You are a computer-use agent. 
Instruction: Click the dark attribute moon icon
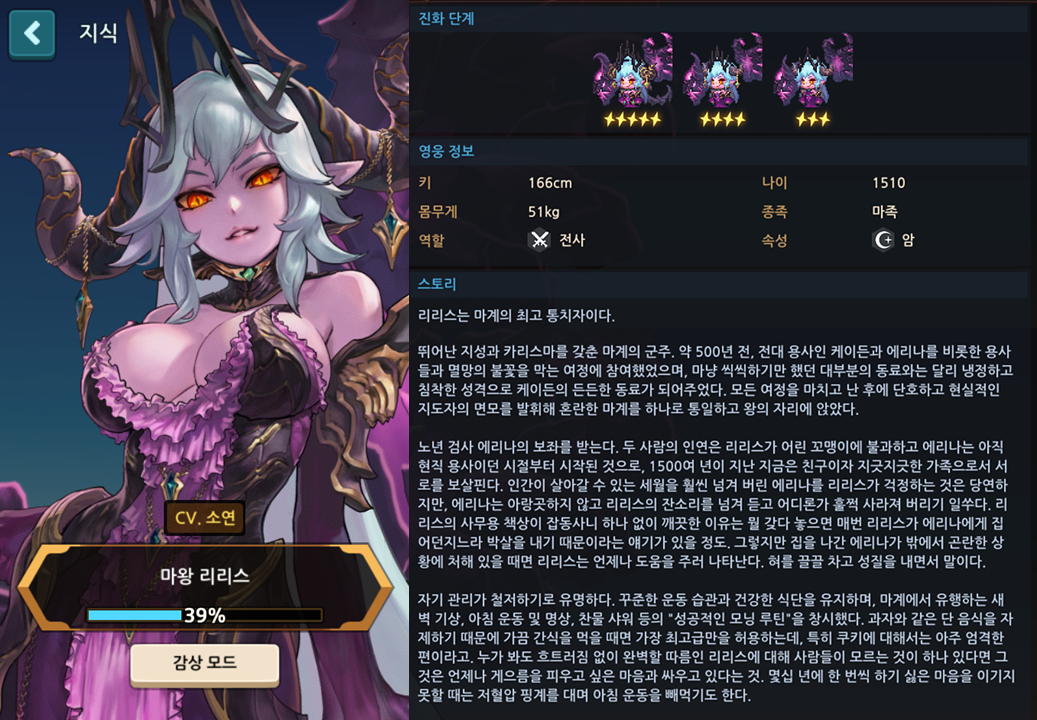click(884, 240)
